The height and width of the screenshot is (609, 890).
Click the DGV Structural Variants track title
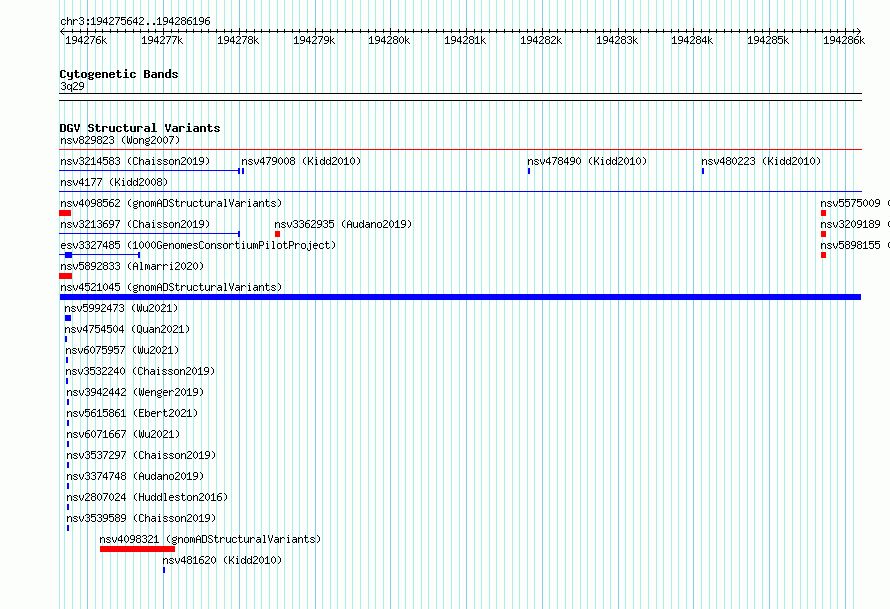(140, 128)
